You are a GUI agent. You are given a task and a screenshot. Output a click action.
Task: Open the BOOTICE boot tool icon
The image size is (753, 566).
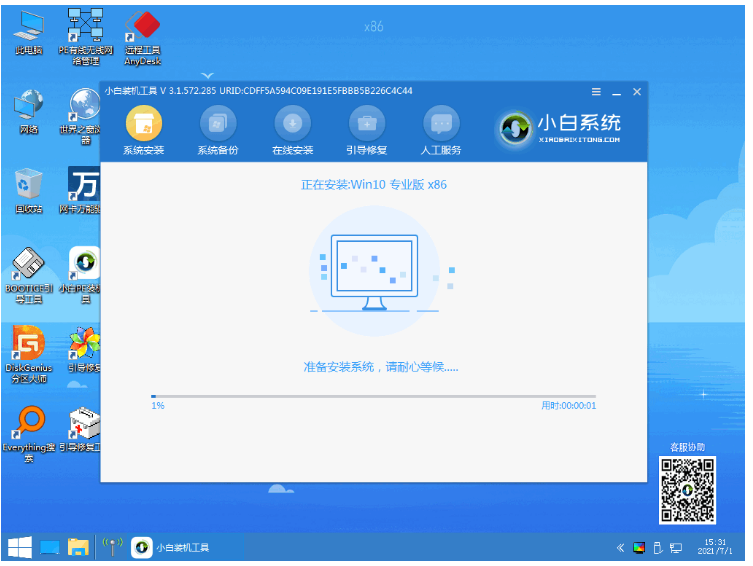tap(28, 267)
